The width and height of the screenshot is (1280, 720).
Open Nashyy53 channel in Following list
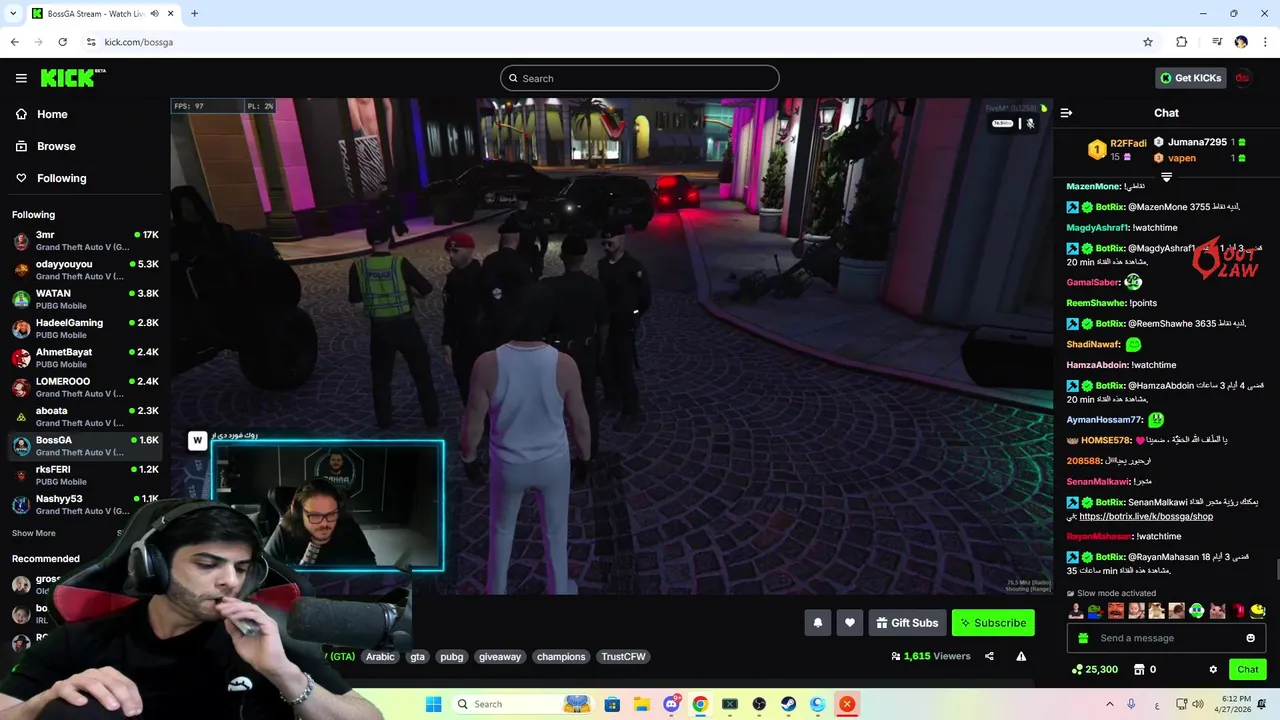pos(85,504)
